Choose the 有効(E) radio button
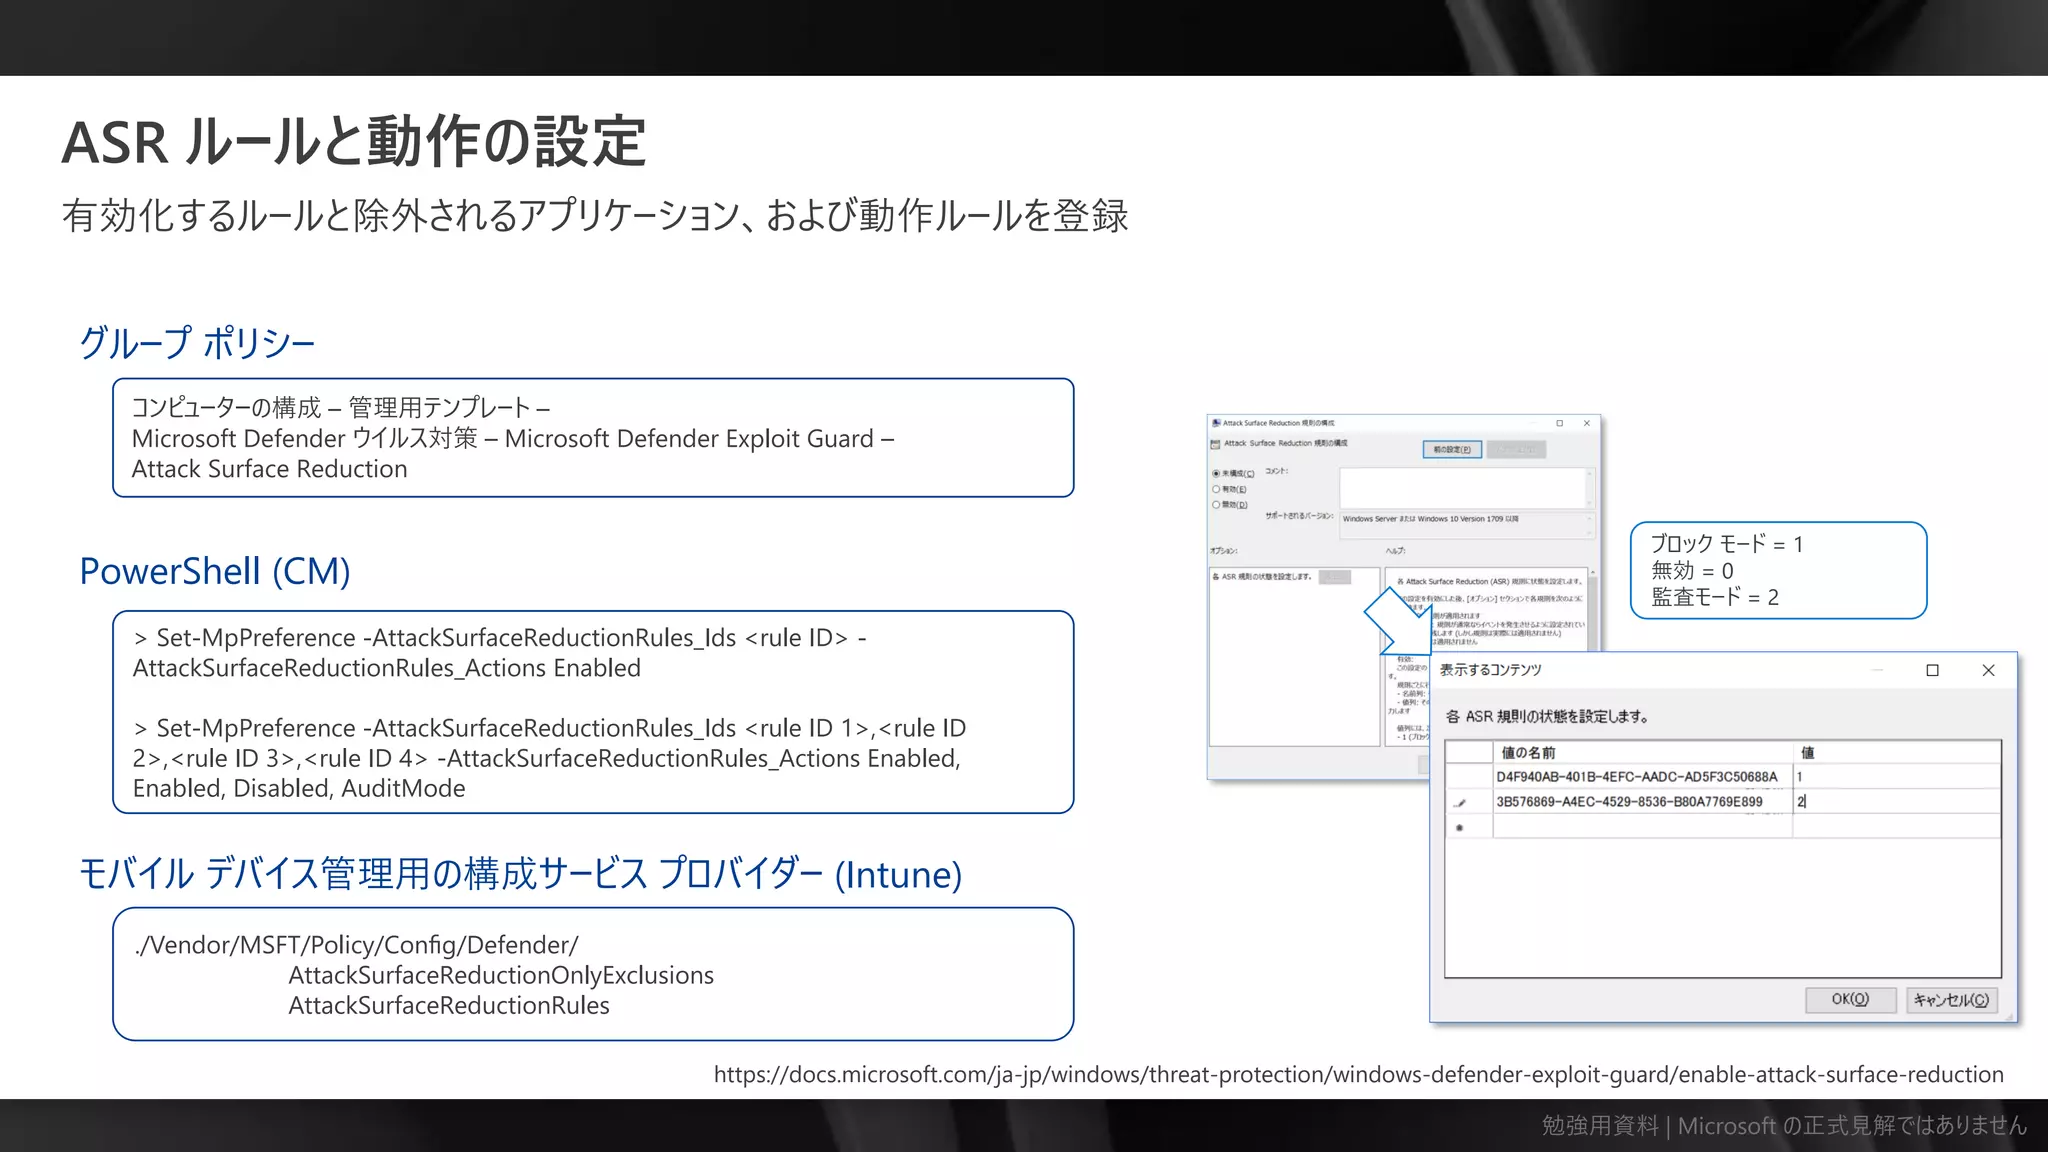 tap(1216, 489)
